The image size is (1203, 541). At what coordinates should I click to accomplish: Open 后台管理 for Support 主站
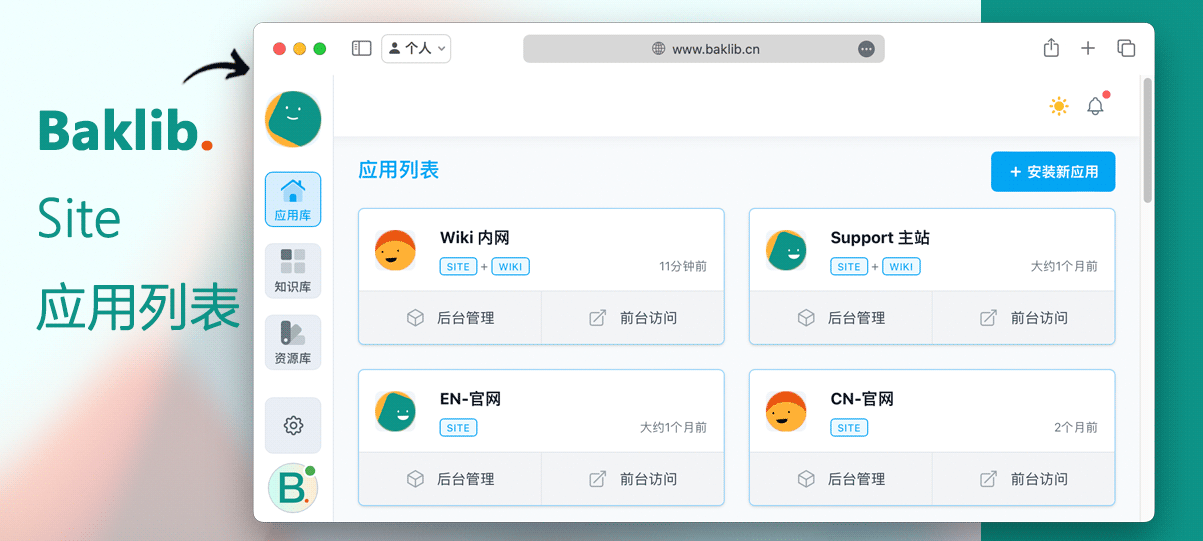pyautogui.click(x=841, y=318)
